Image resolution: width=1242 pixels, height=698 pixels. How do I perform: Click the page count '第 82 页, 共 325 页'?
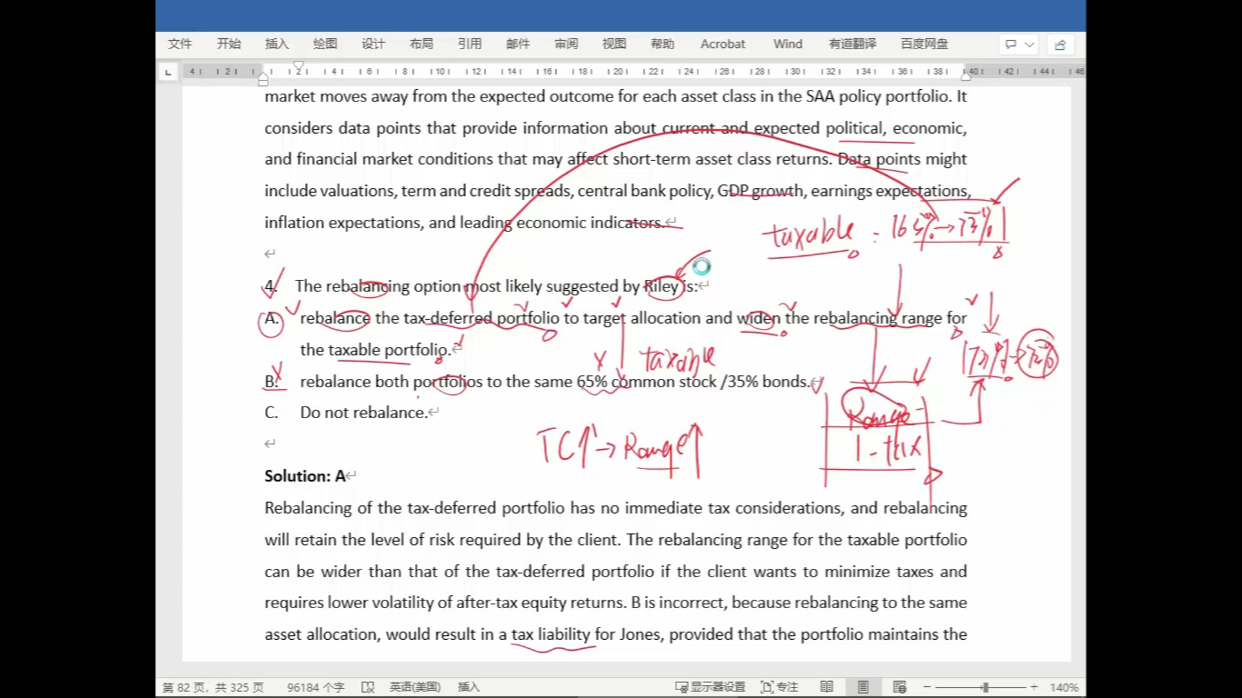point(213,687)
